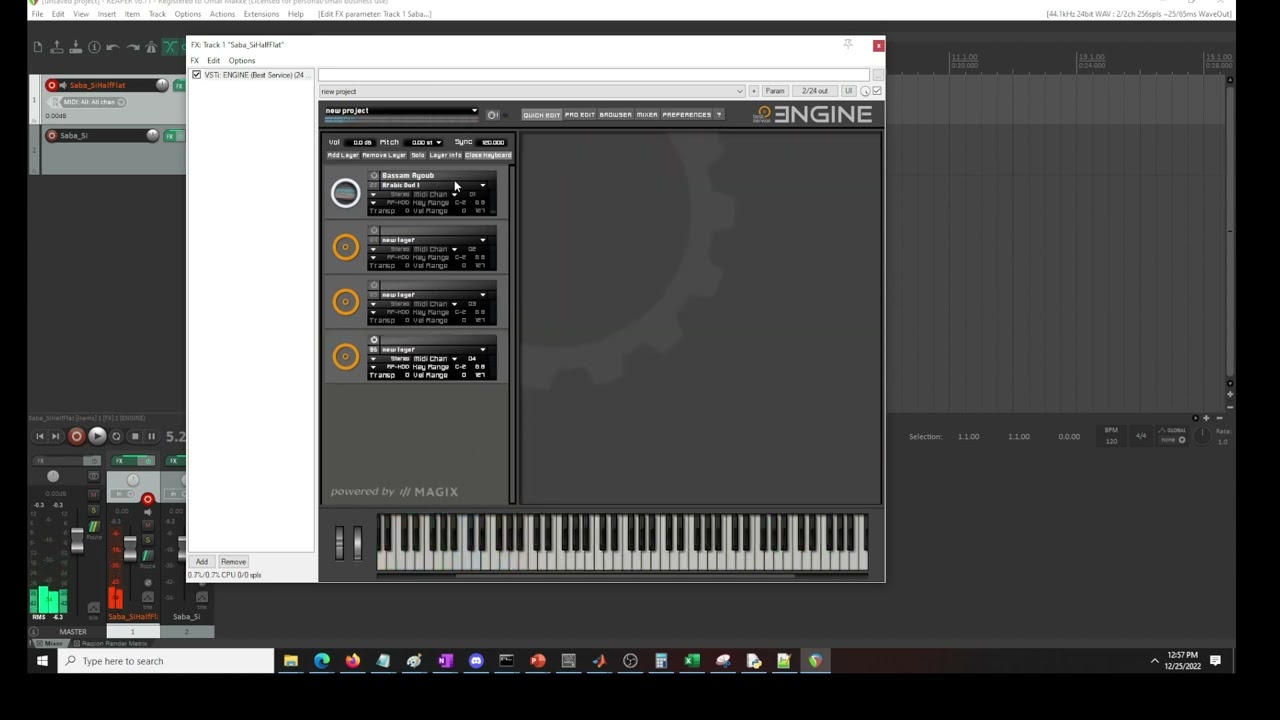Open the File menu in REAPER

point(37,14)
